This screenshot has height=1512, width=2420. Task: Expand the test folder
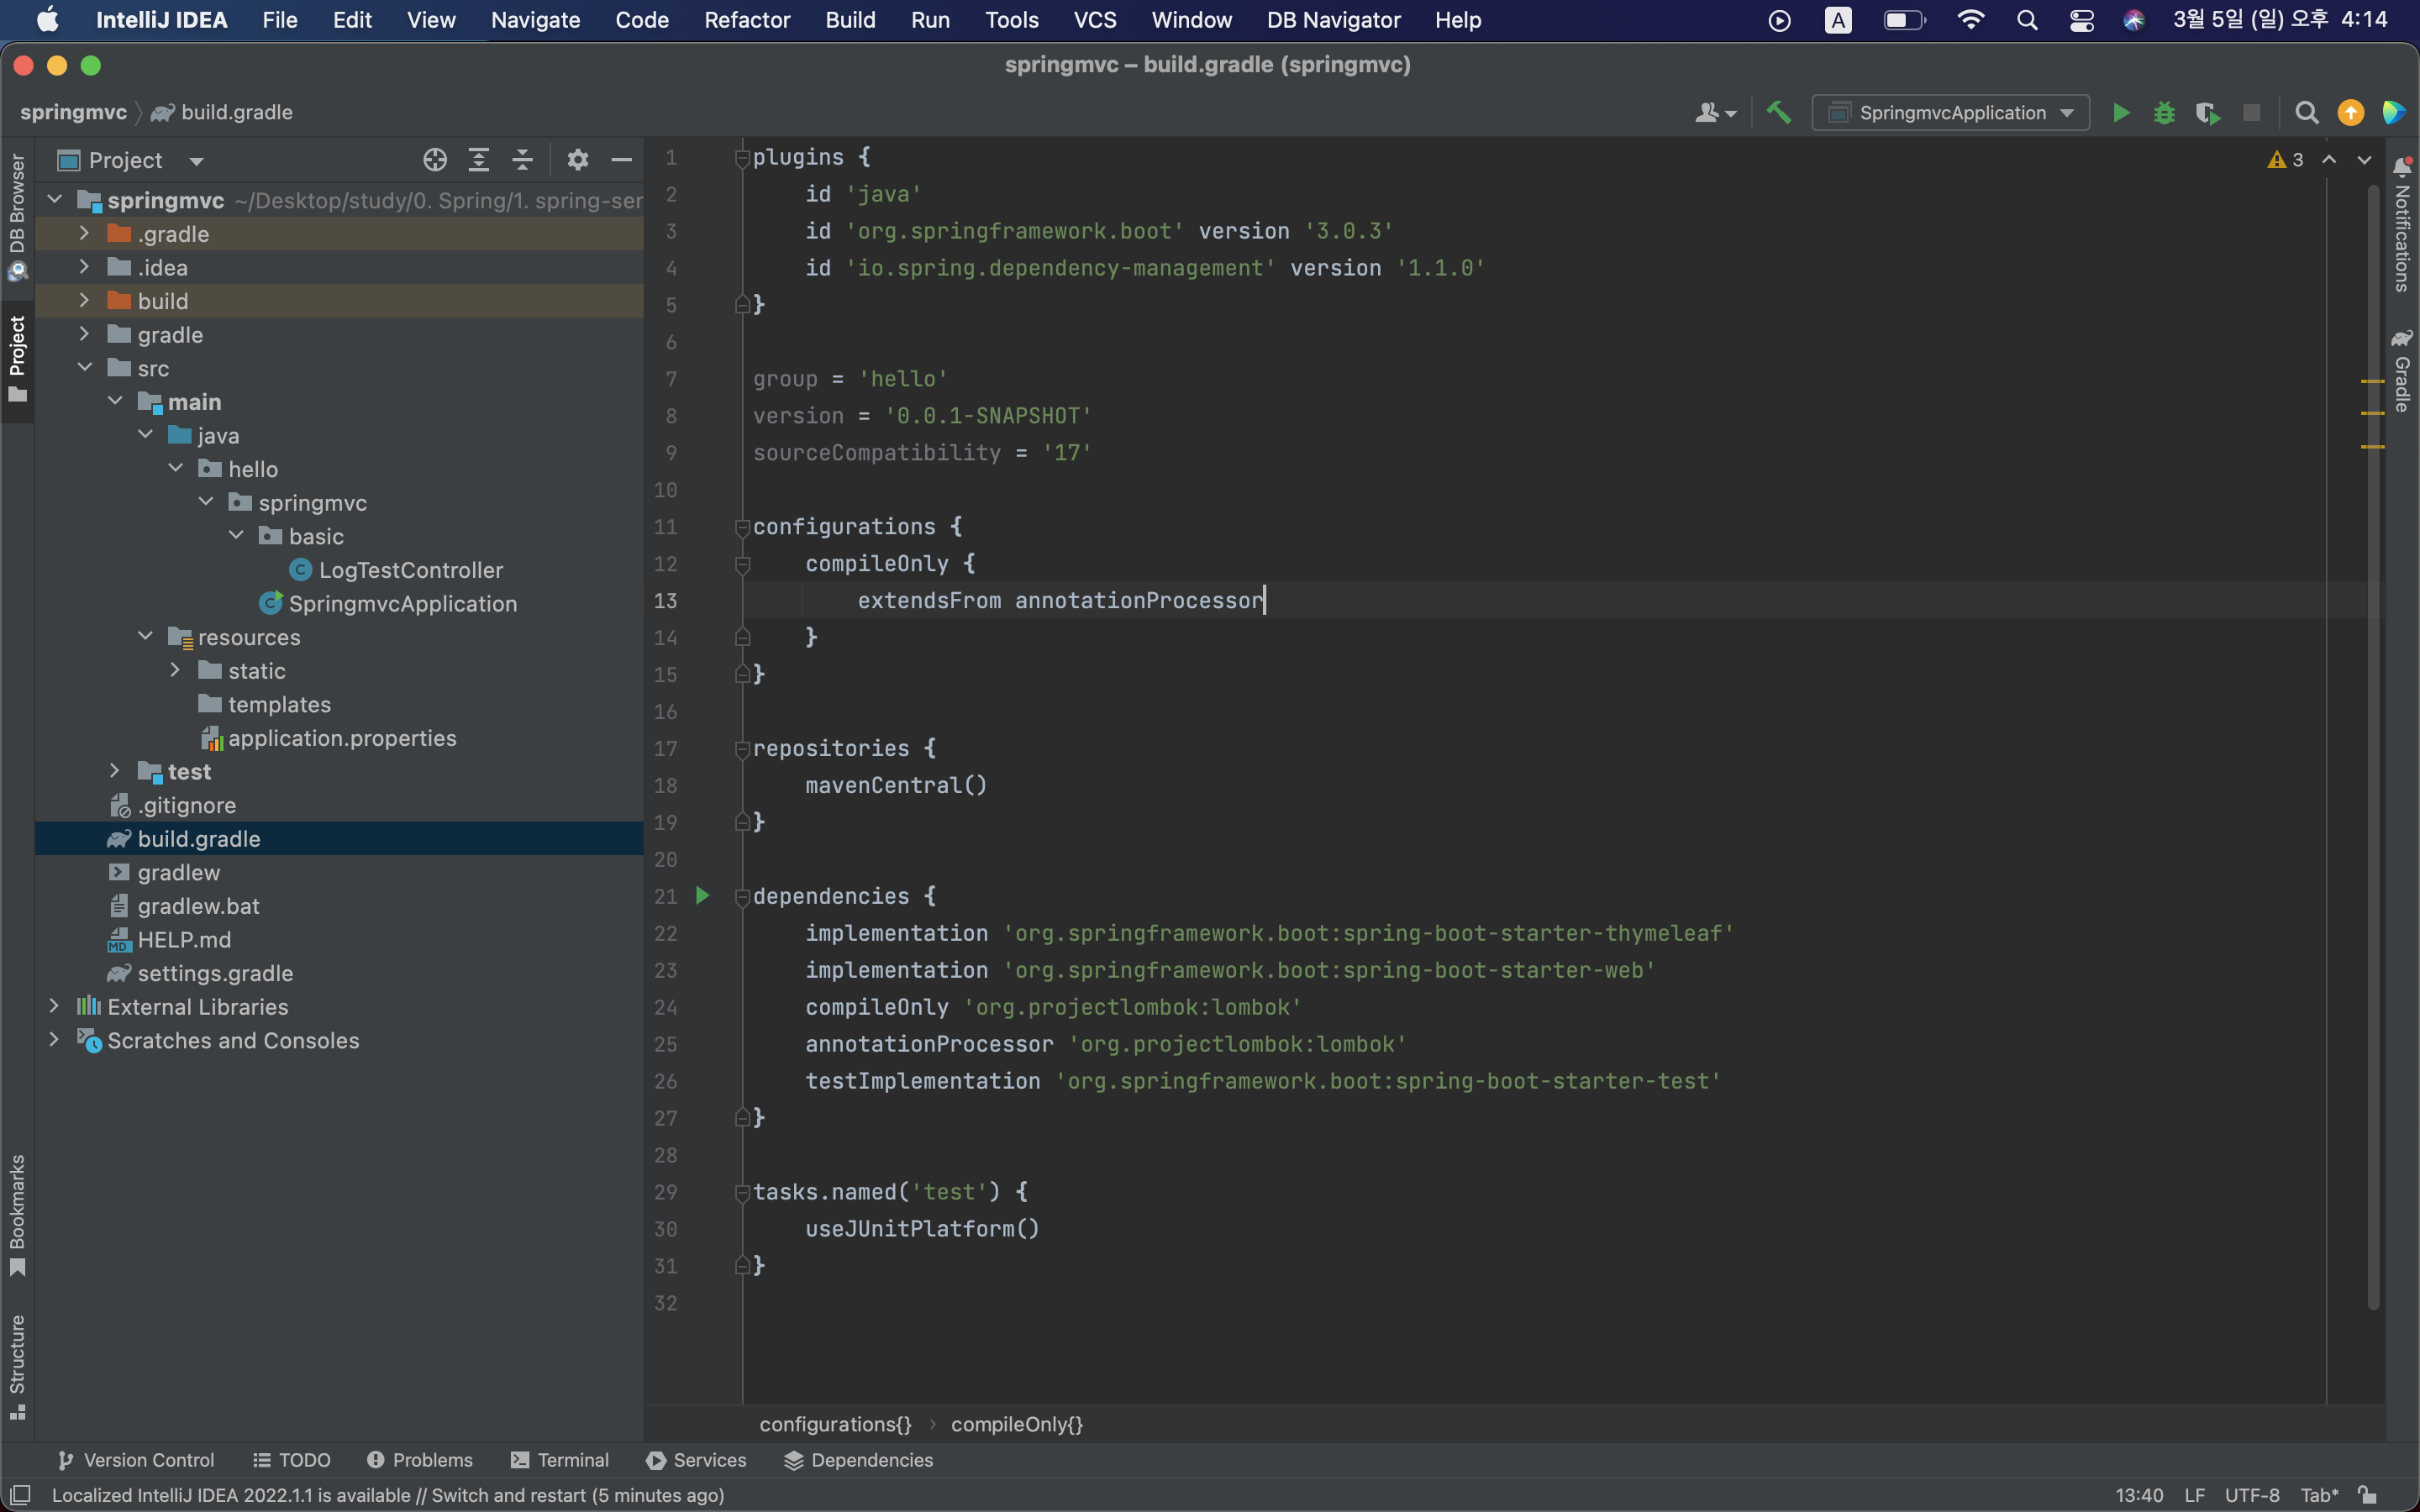click(114, 771)
